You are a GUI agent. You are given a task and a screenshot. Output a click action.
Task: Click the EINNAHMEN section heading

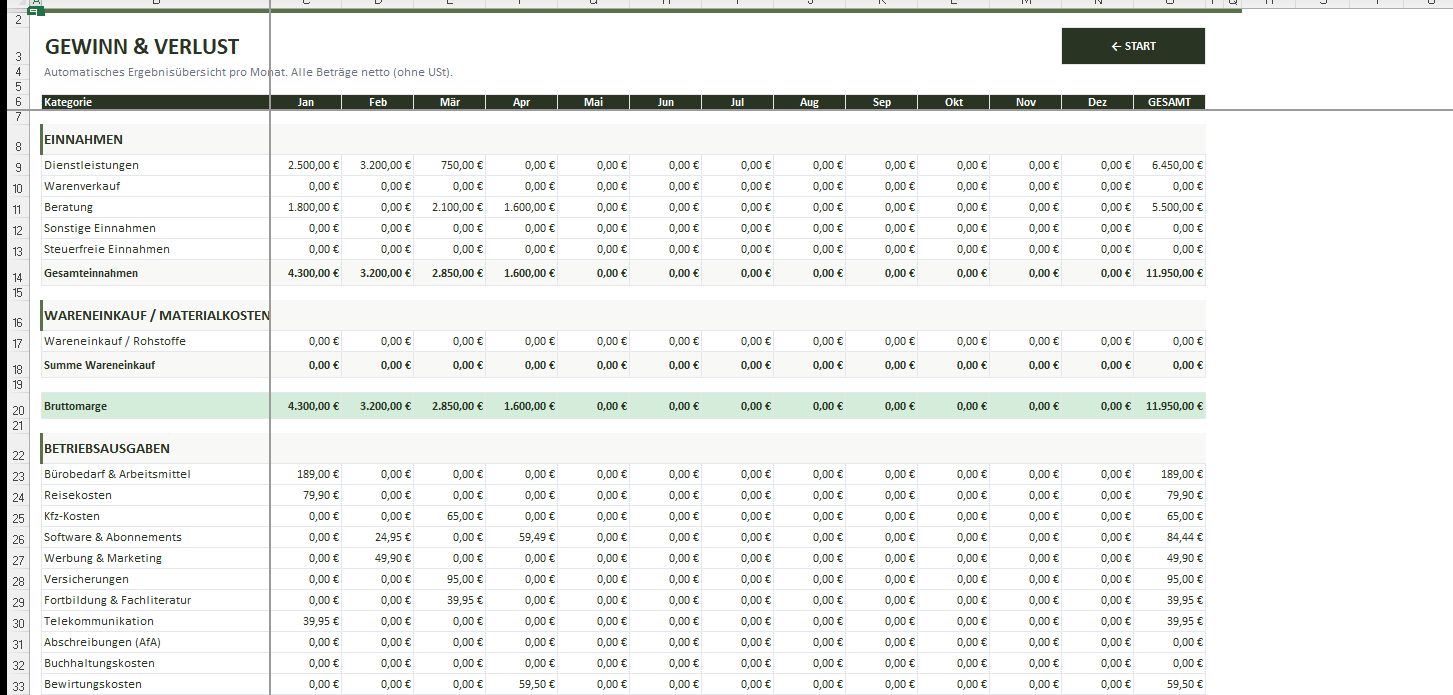84,140
